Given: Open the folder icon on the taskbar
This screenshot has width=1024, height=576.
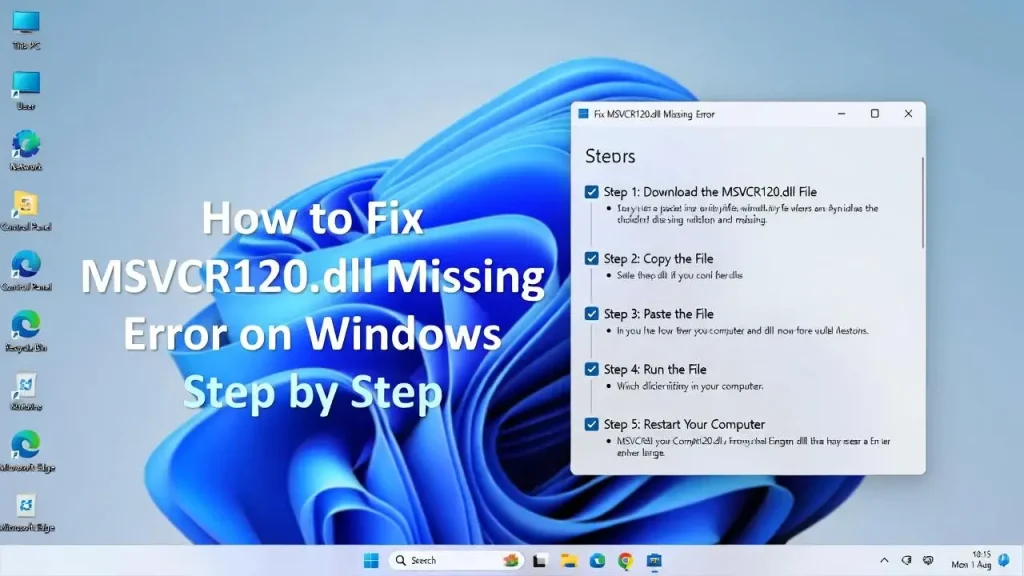Looking at the screenshot, I should pyautogui.click(x=569, y=560).
